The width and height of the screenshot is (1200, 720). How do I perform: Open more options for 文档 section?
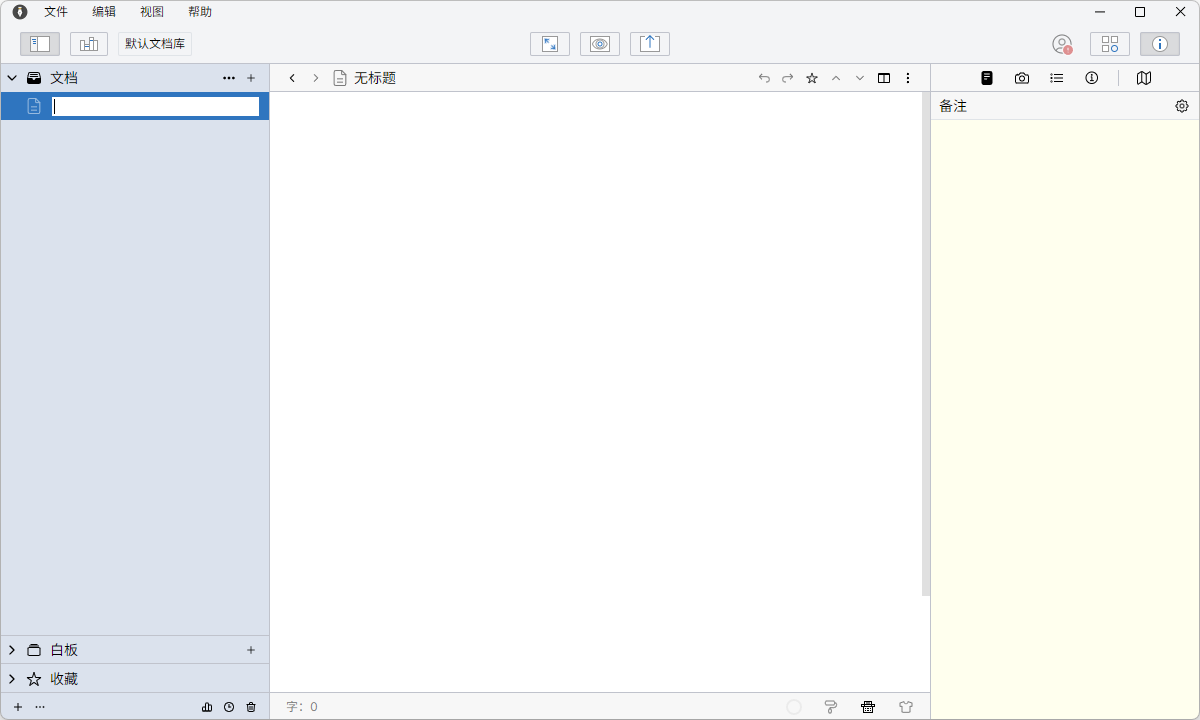229,78
